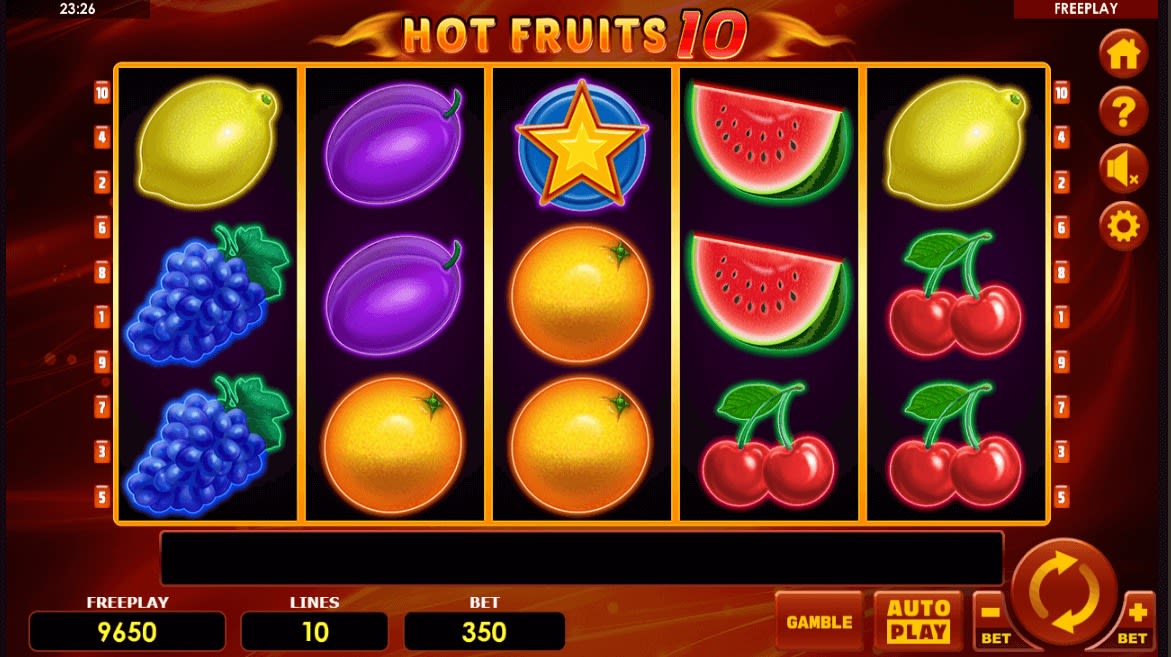Click the star scatter symbol
The image size is (1171, 657).
pyautogui.click(x=581, y=144)
